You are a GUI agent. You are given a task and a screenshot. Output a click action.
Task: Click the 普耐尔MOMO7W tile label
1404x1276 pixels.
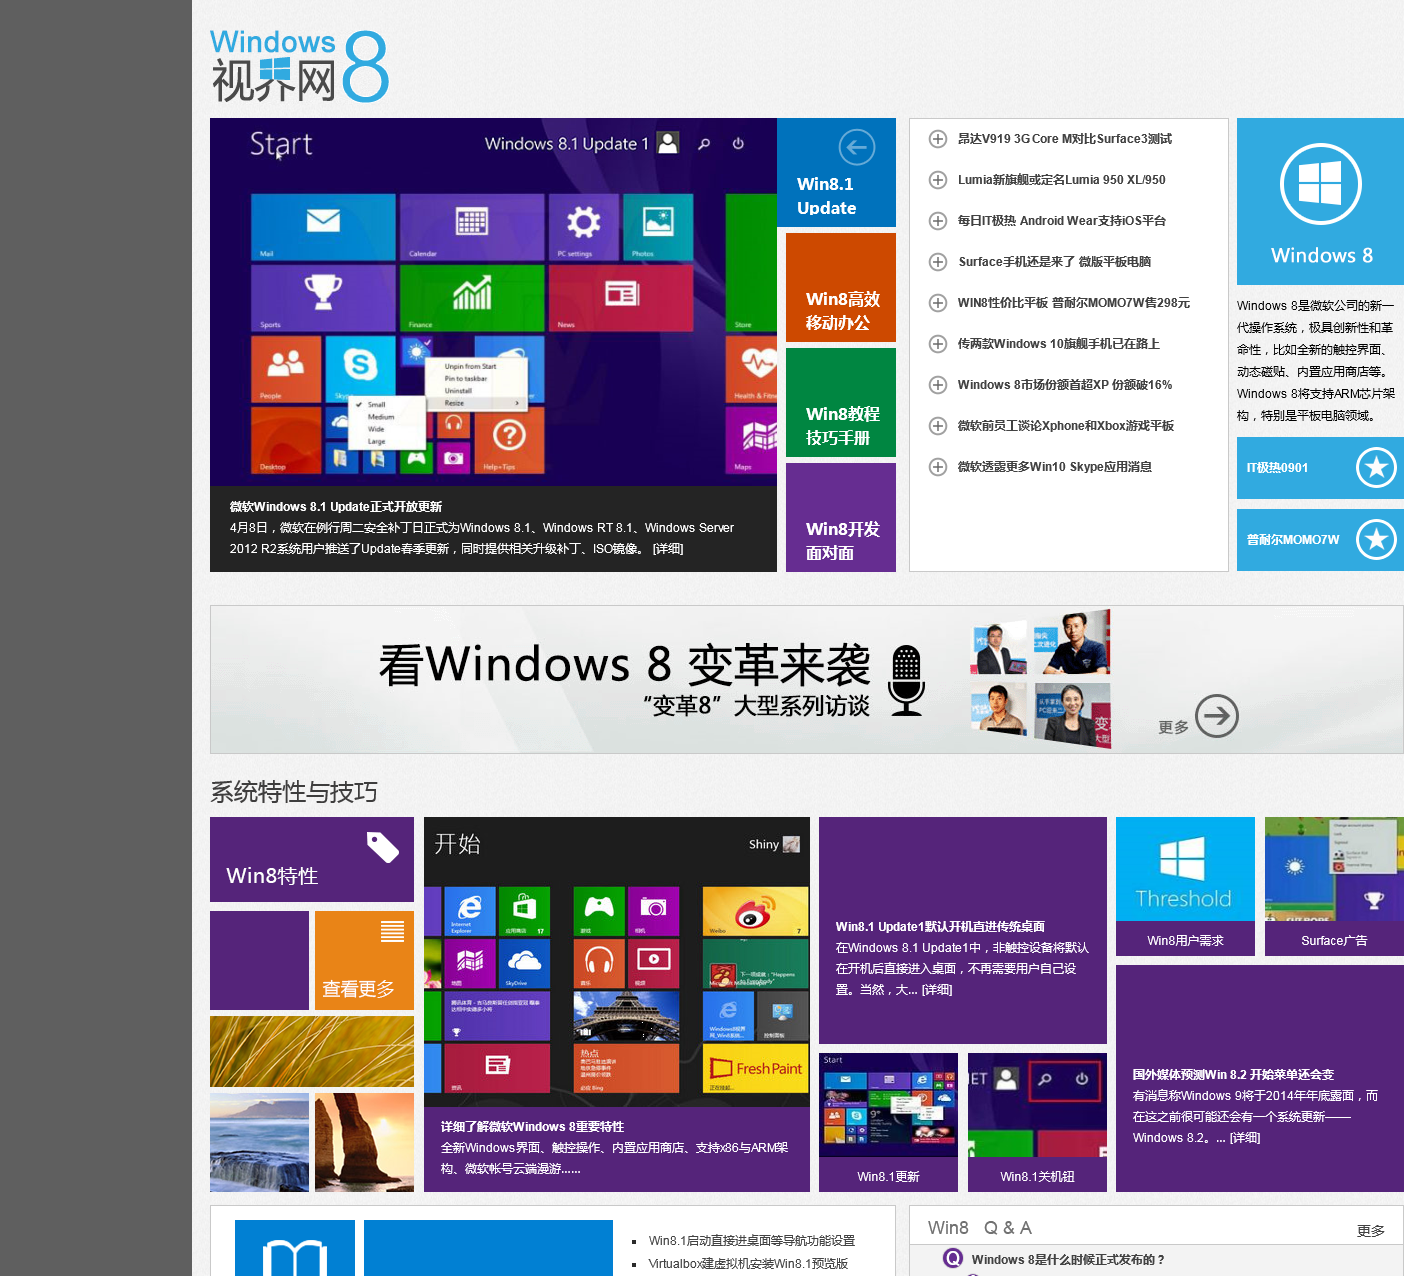pyautogui.click(x=1293, y=540)
